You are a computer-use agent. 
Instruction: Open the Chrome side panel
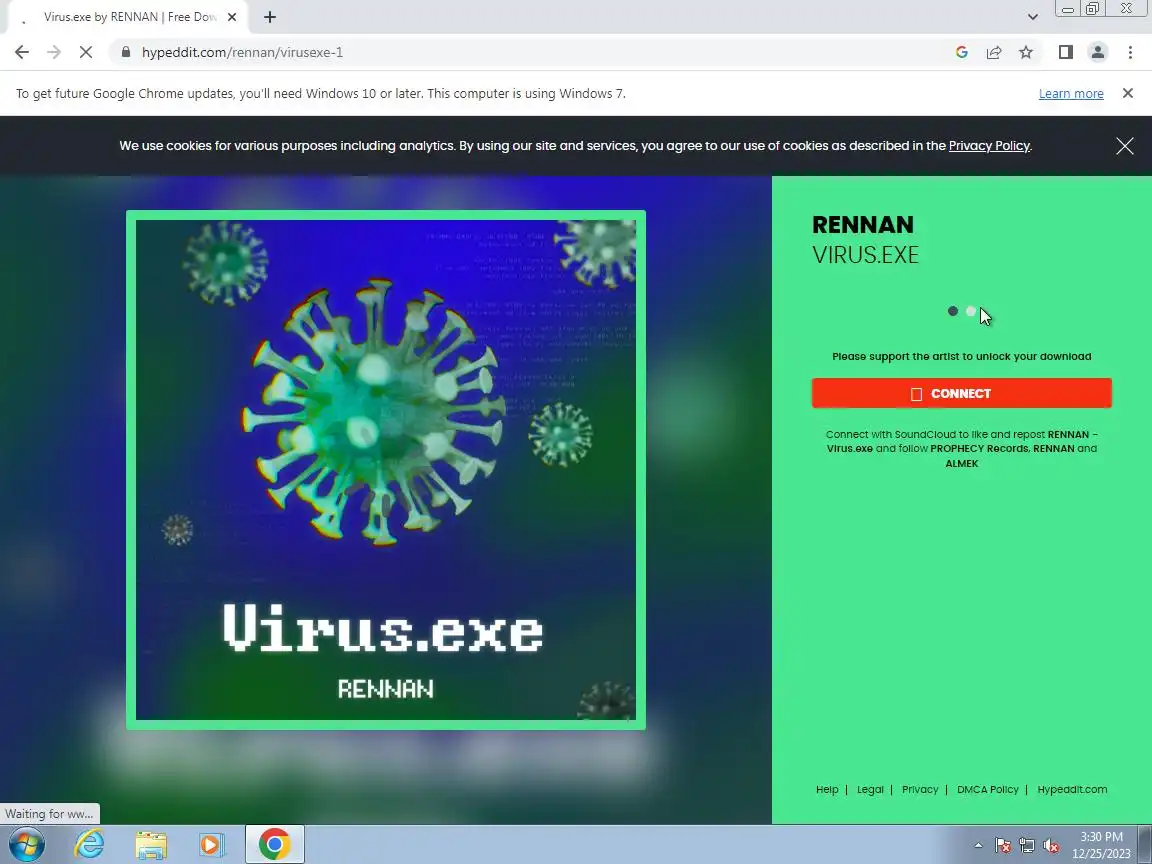coord(1065,52)
